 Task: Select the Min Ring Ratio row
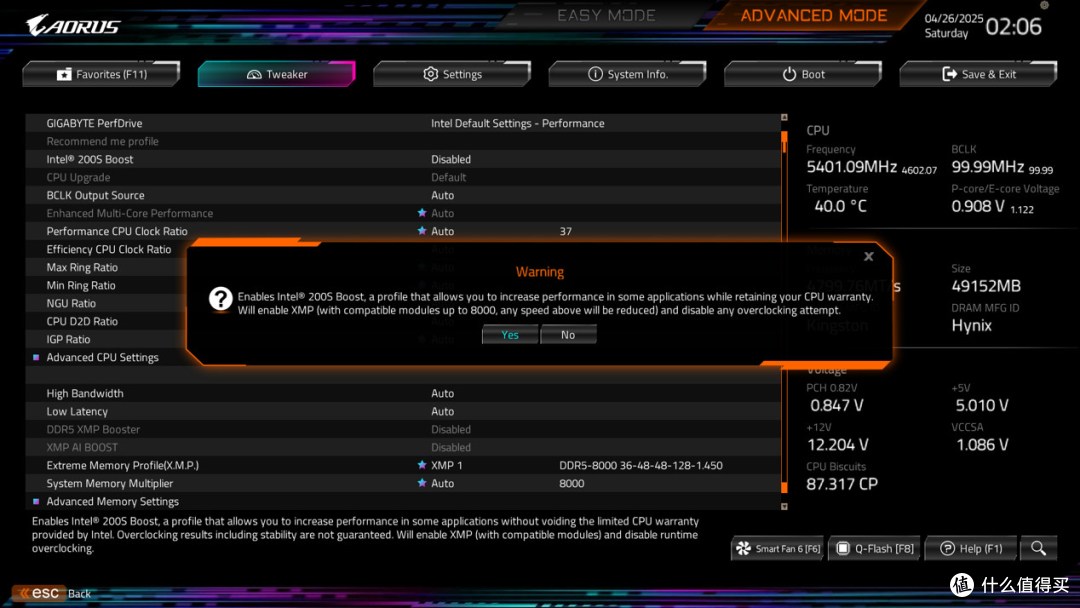point(106,285)
